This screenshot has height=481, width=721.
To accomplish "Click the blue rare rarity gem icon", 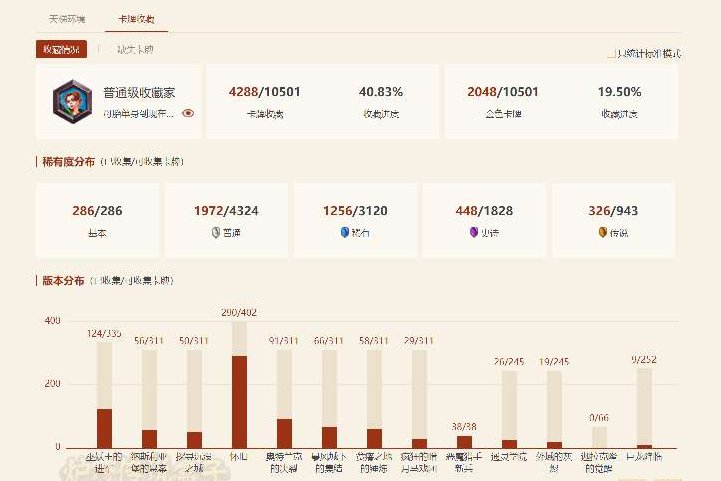I will [x=344, y=233].
